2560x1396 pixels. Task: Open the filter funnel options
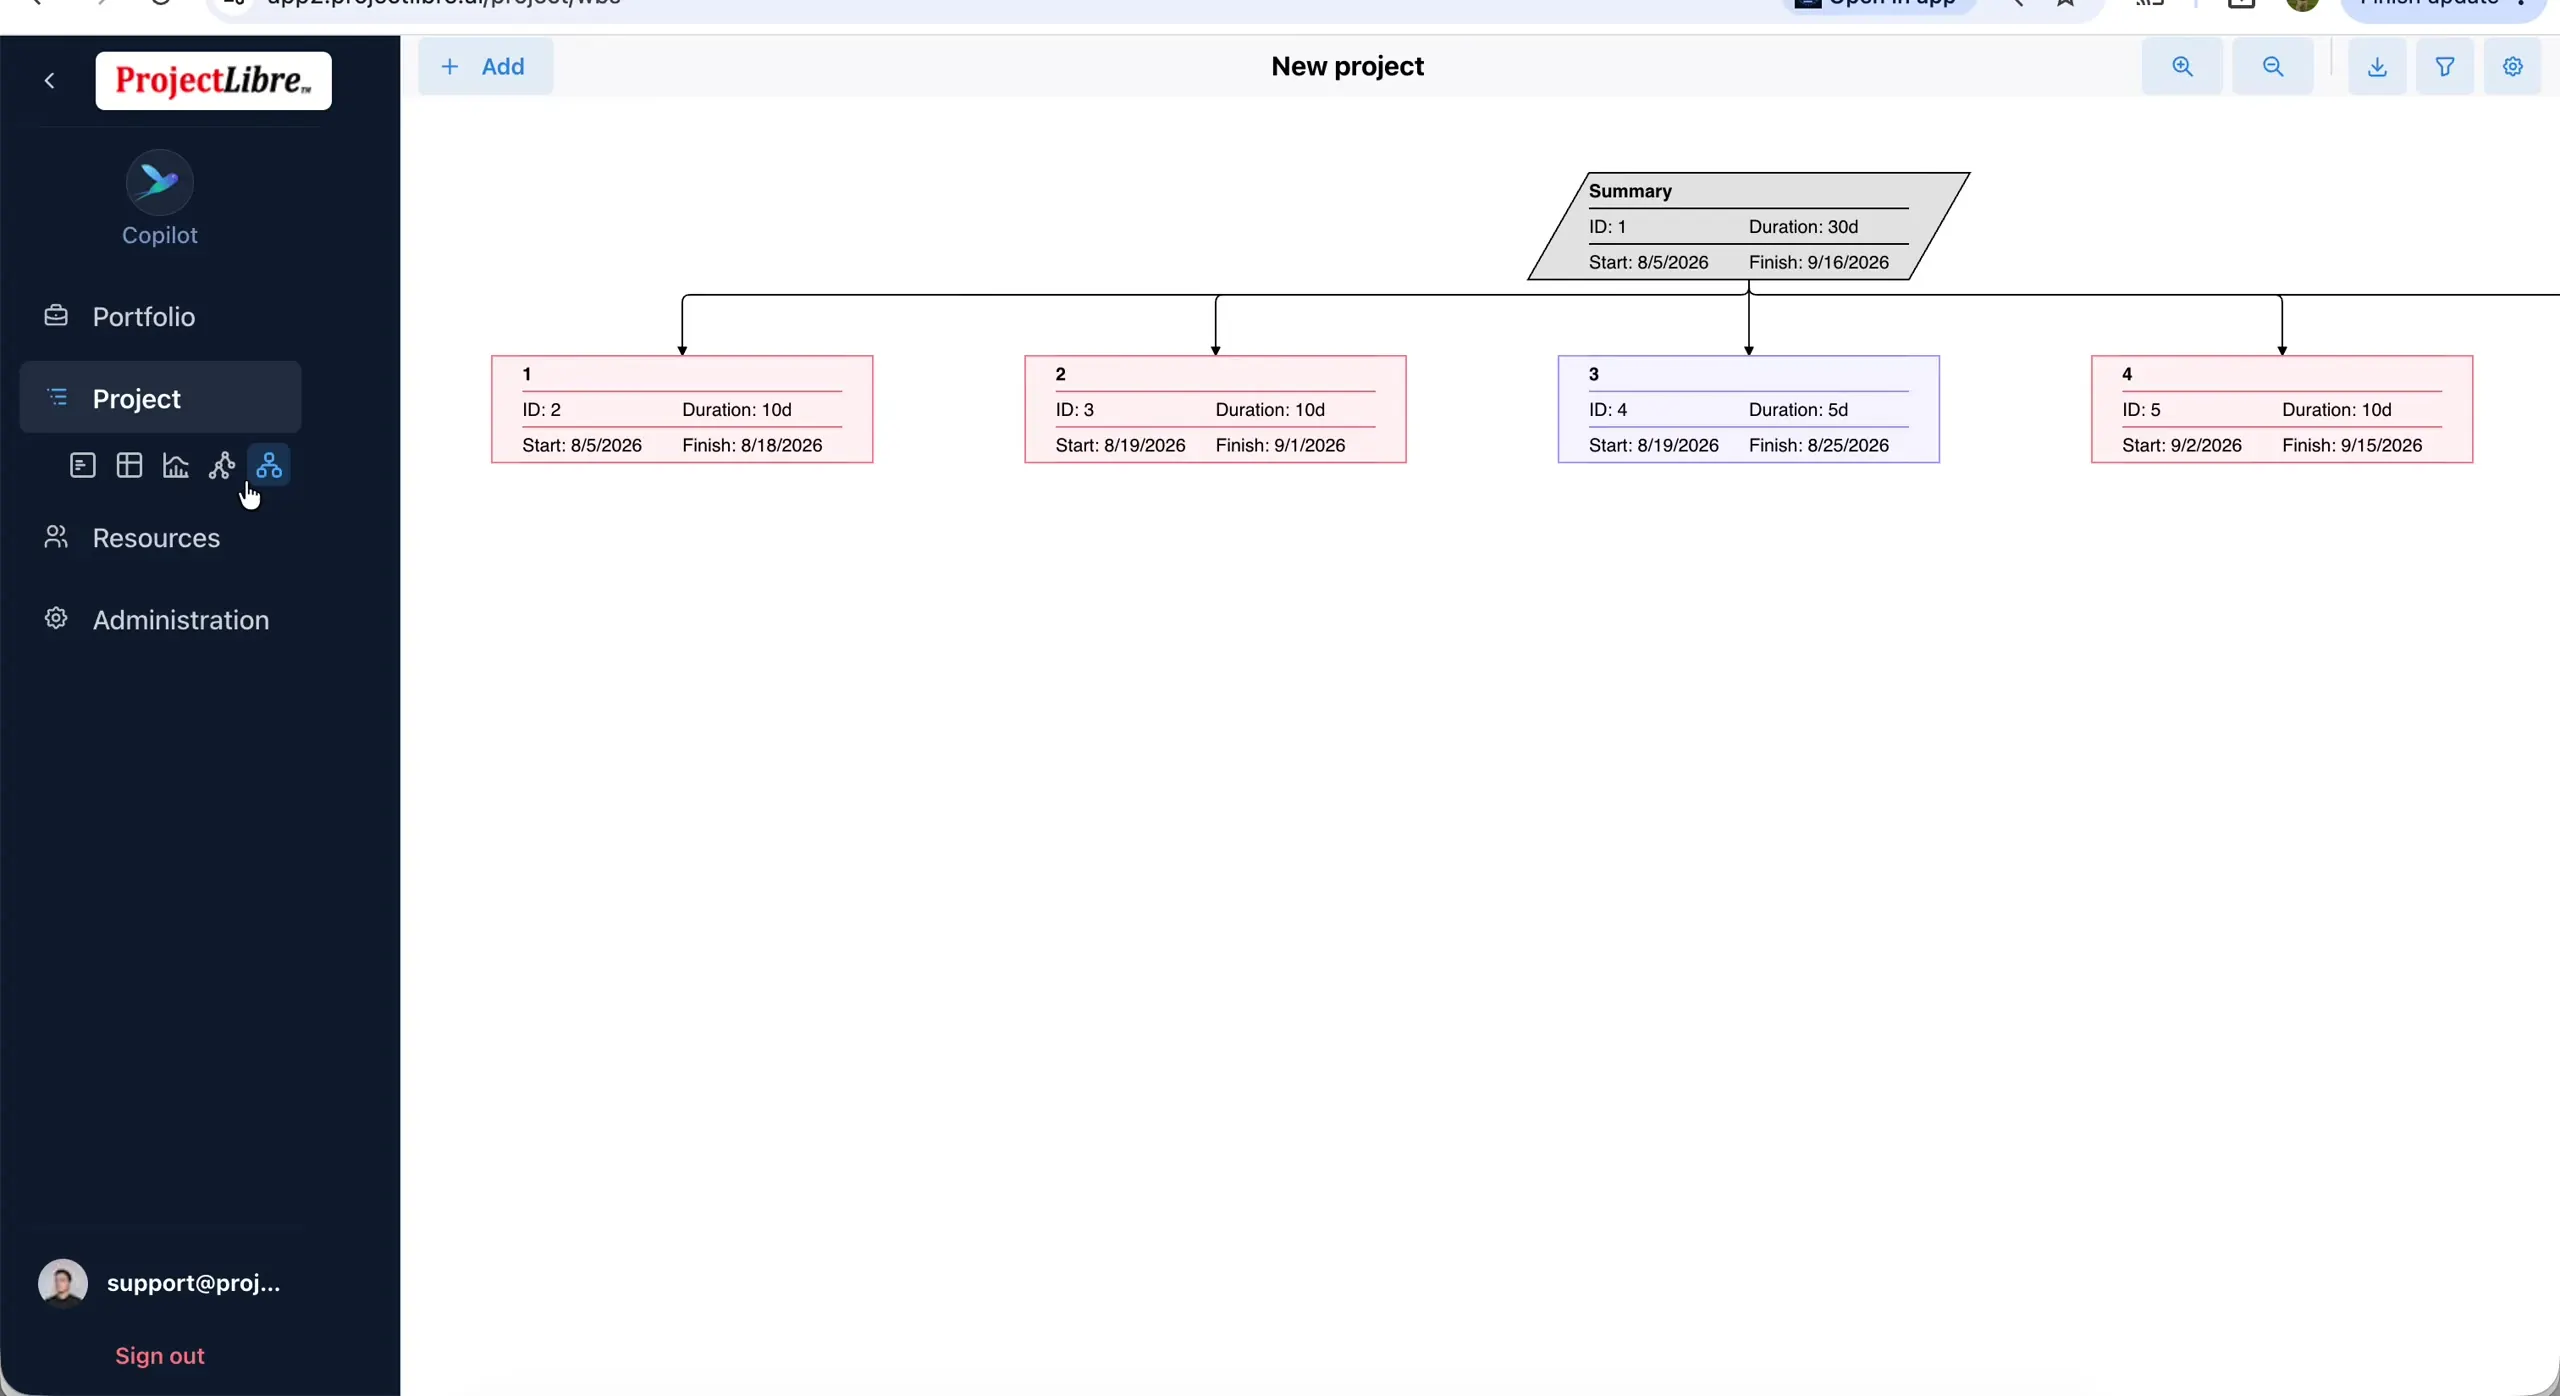point(2445,67)
